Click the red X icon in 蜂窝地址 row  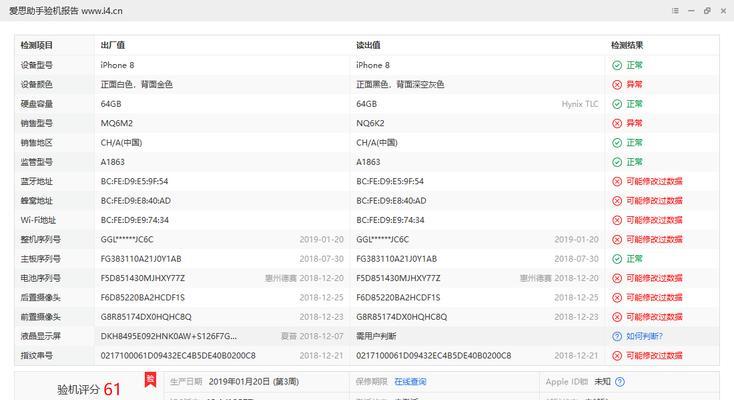[617, 201]
